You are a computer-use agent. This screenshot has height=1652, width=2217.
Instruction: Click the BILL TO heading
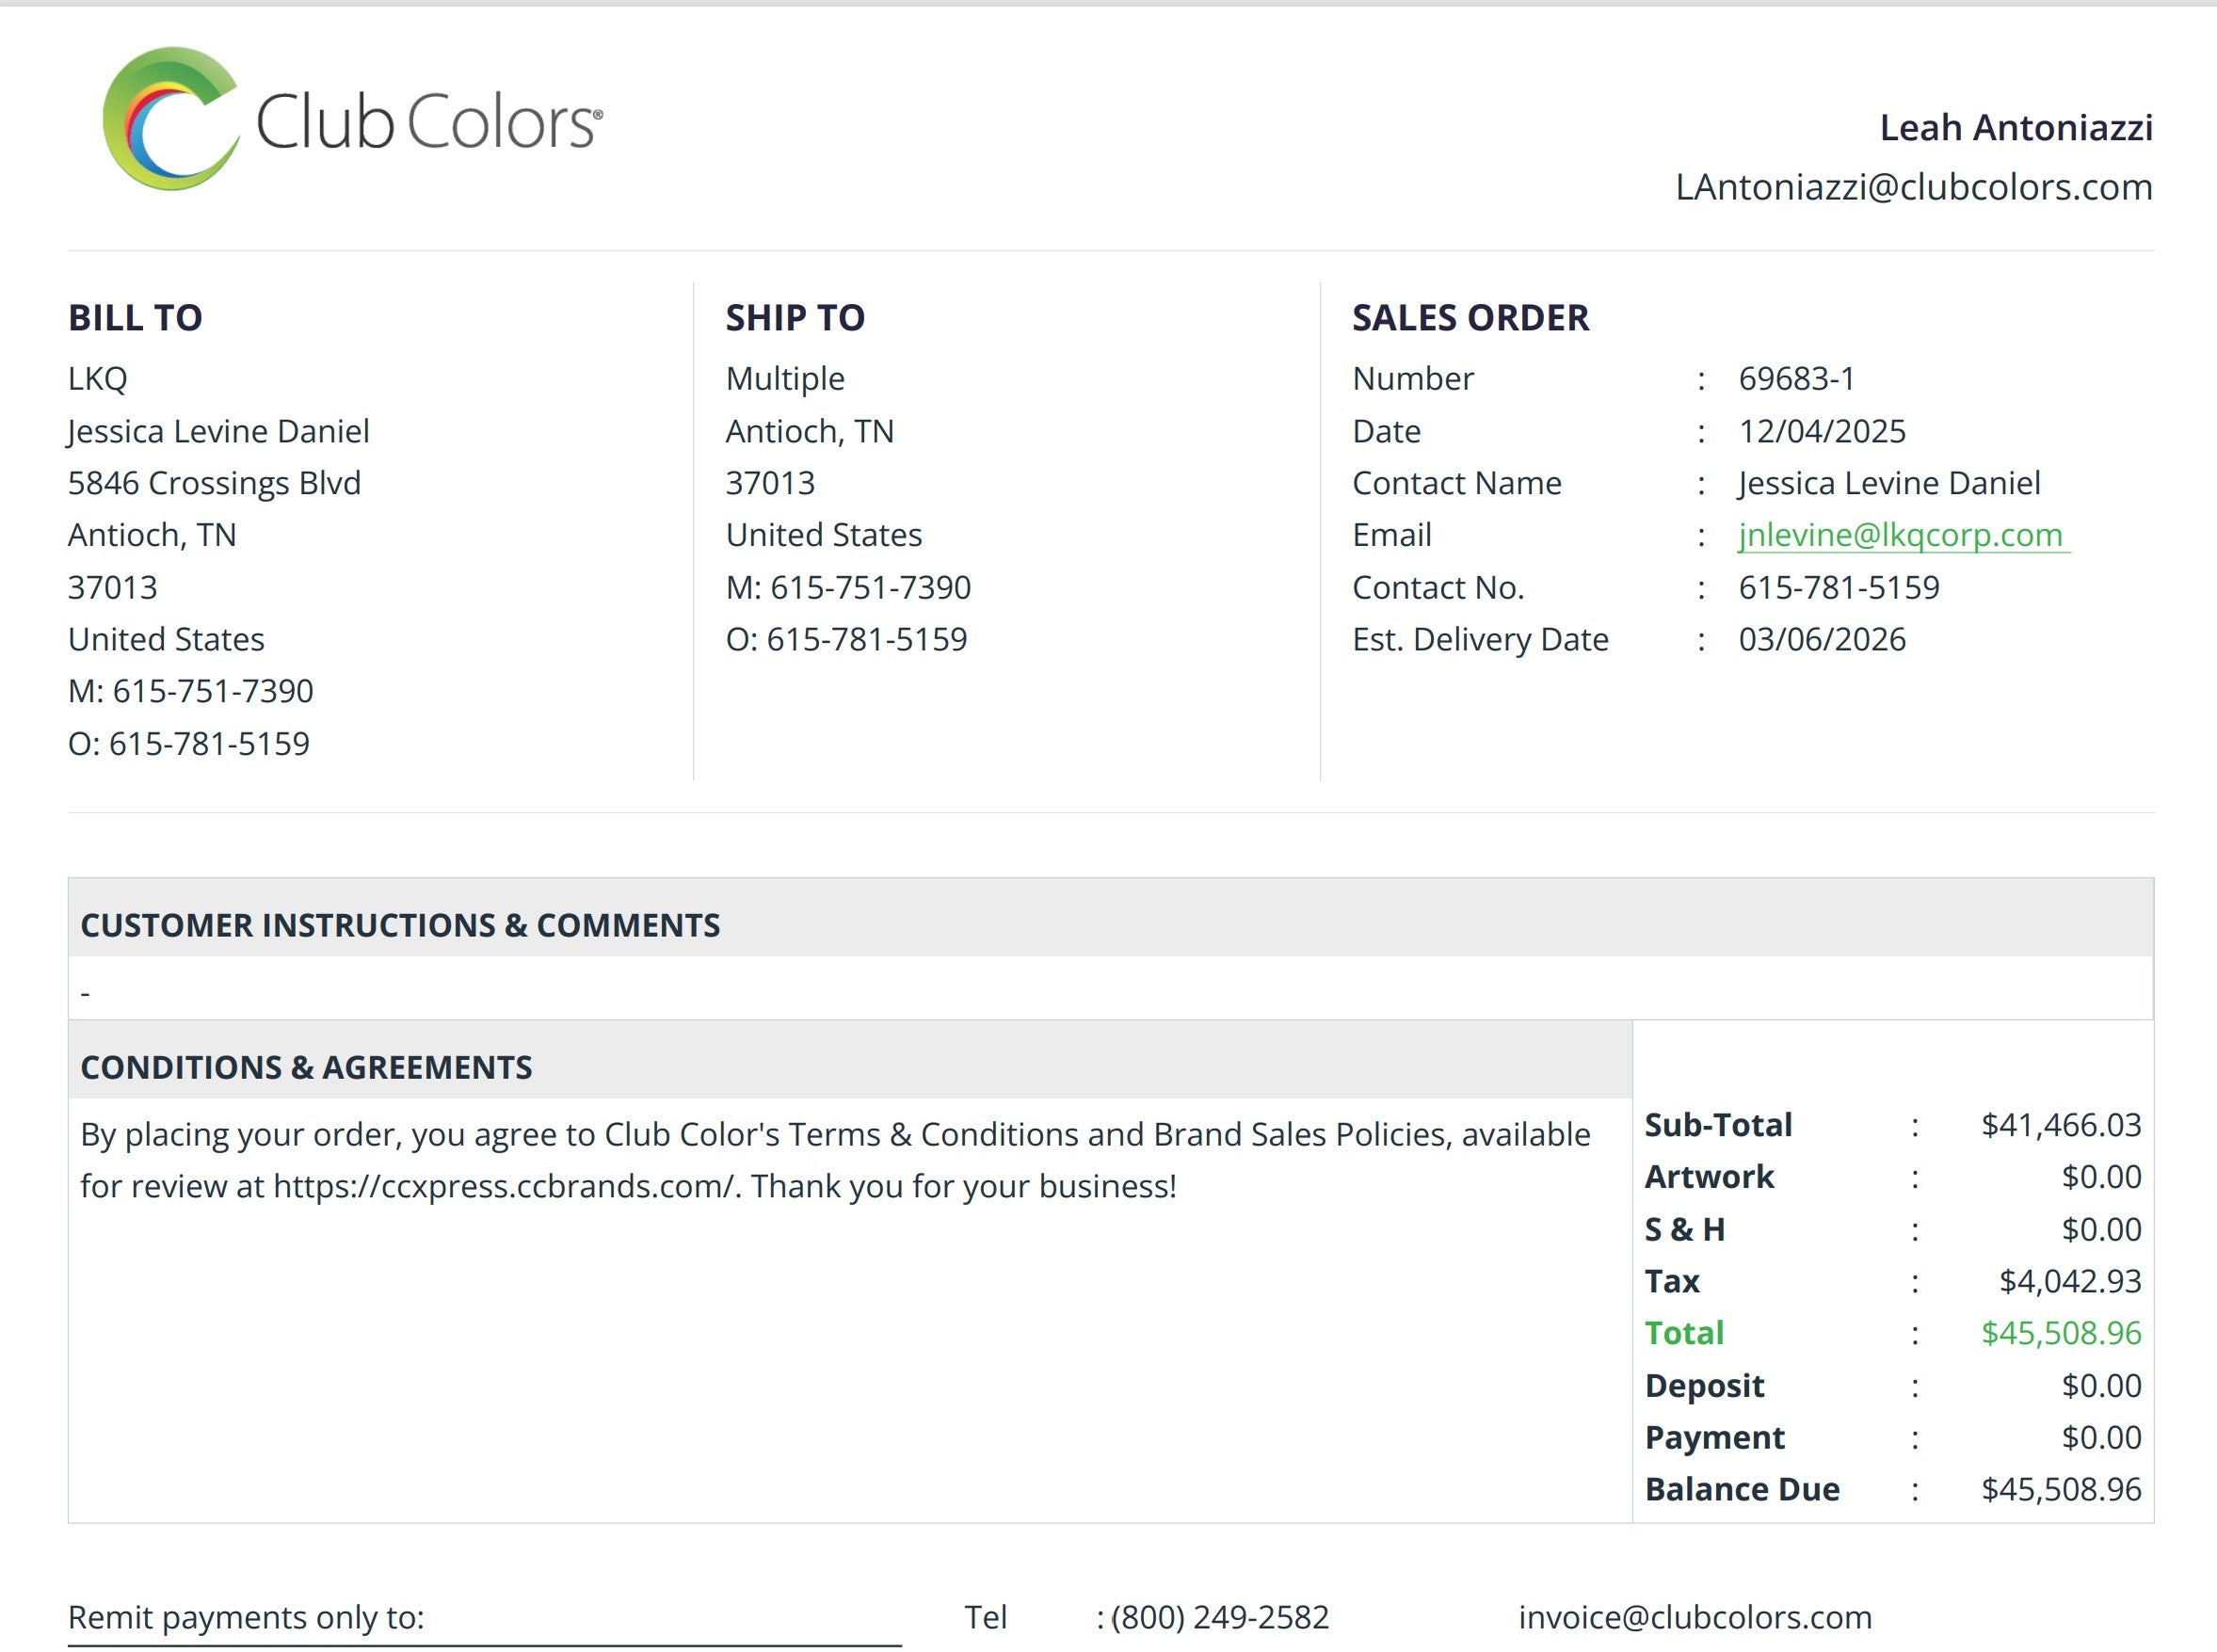[135, 318]
